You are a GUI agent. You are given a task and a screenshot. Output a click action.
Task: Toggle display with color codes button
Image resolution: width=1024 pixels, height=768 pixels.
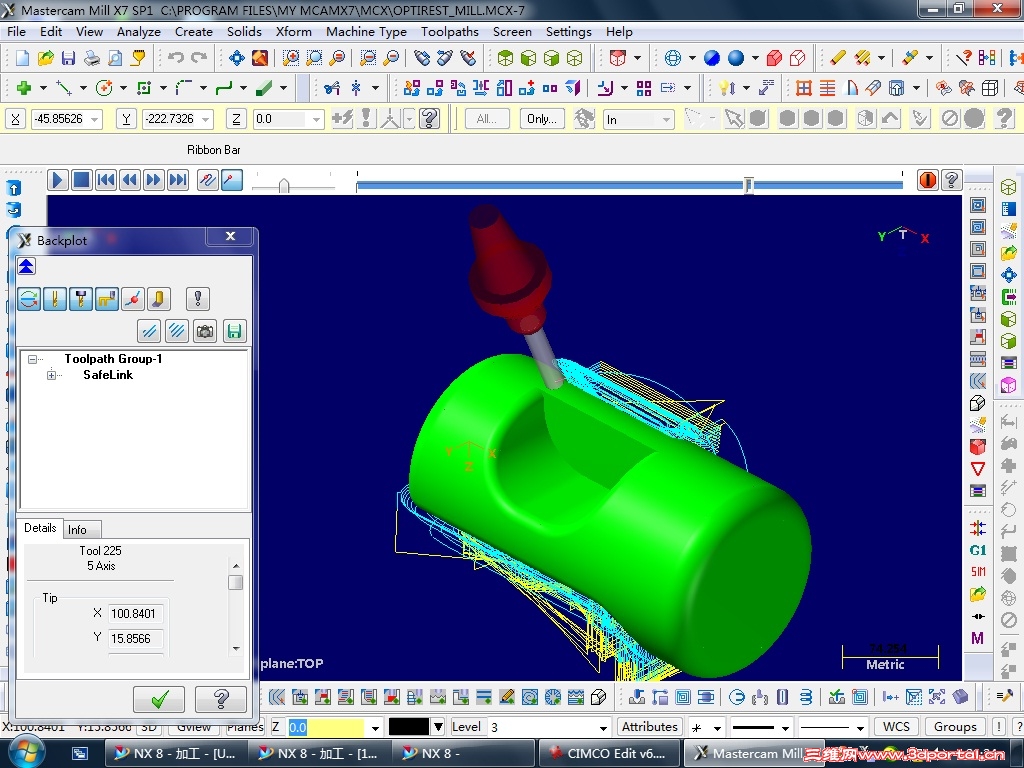[29, 298]
